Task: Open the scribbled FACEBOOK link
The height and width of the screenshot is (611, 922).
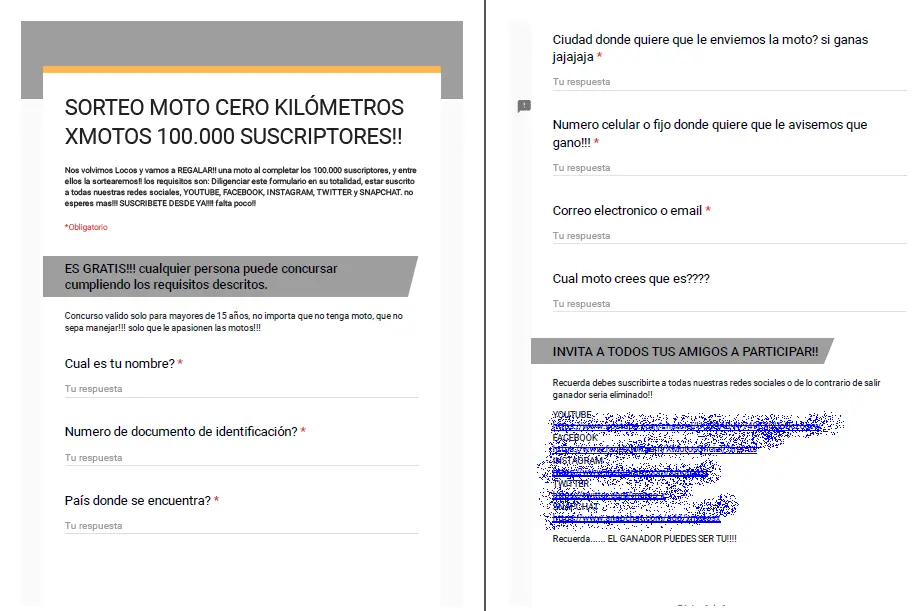Action: point(654,450)
